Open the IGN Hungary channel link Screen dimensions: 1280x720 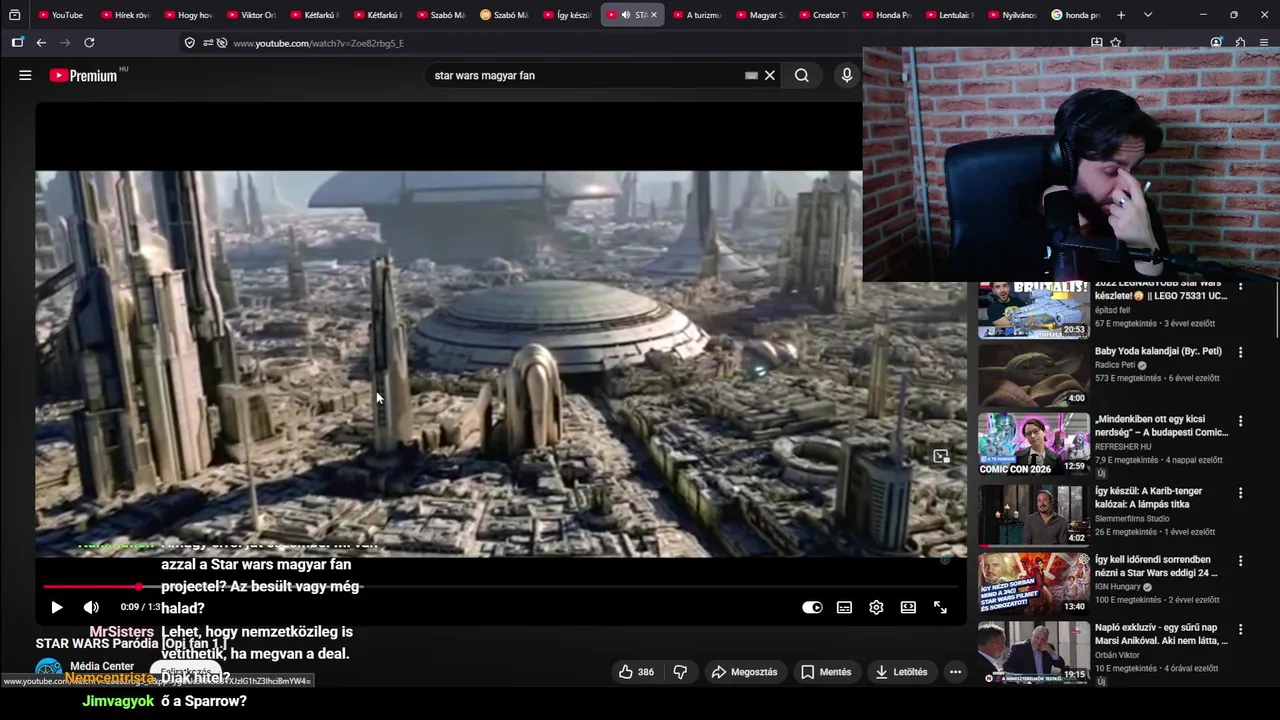click(1119, 587)
